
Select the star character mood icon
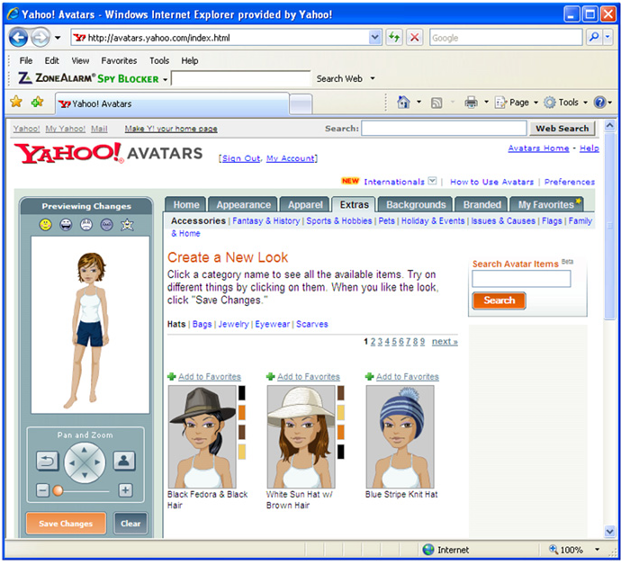[x=127, y=224]
